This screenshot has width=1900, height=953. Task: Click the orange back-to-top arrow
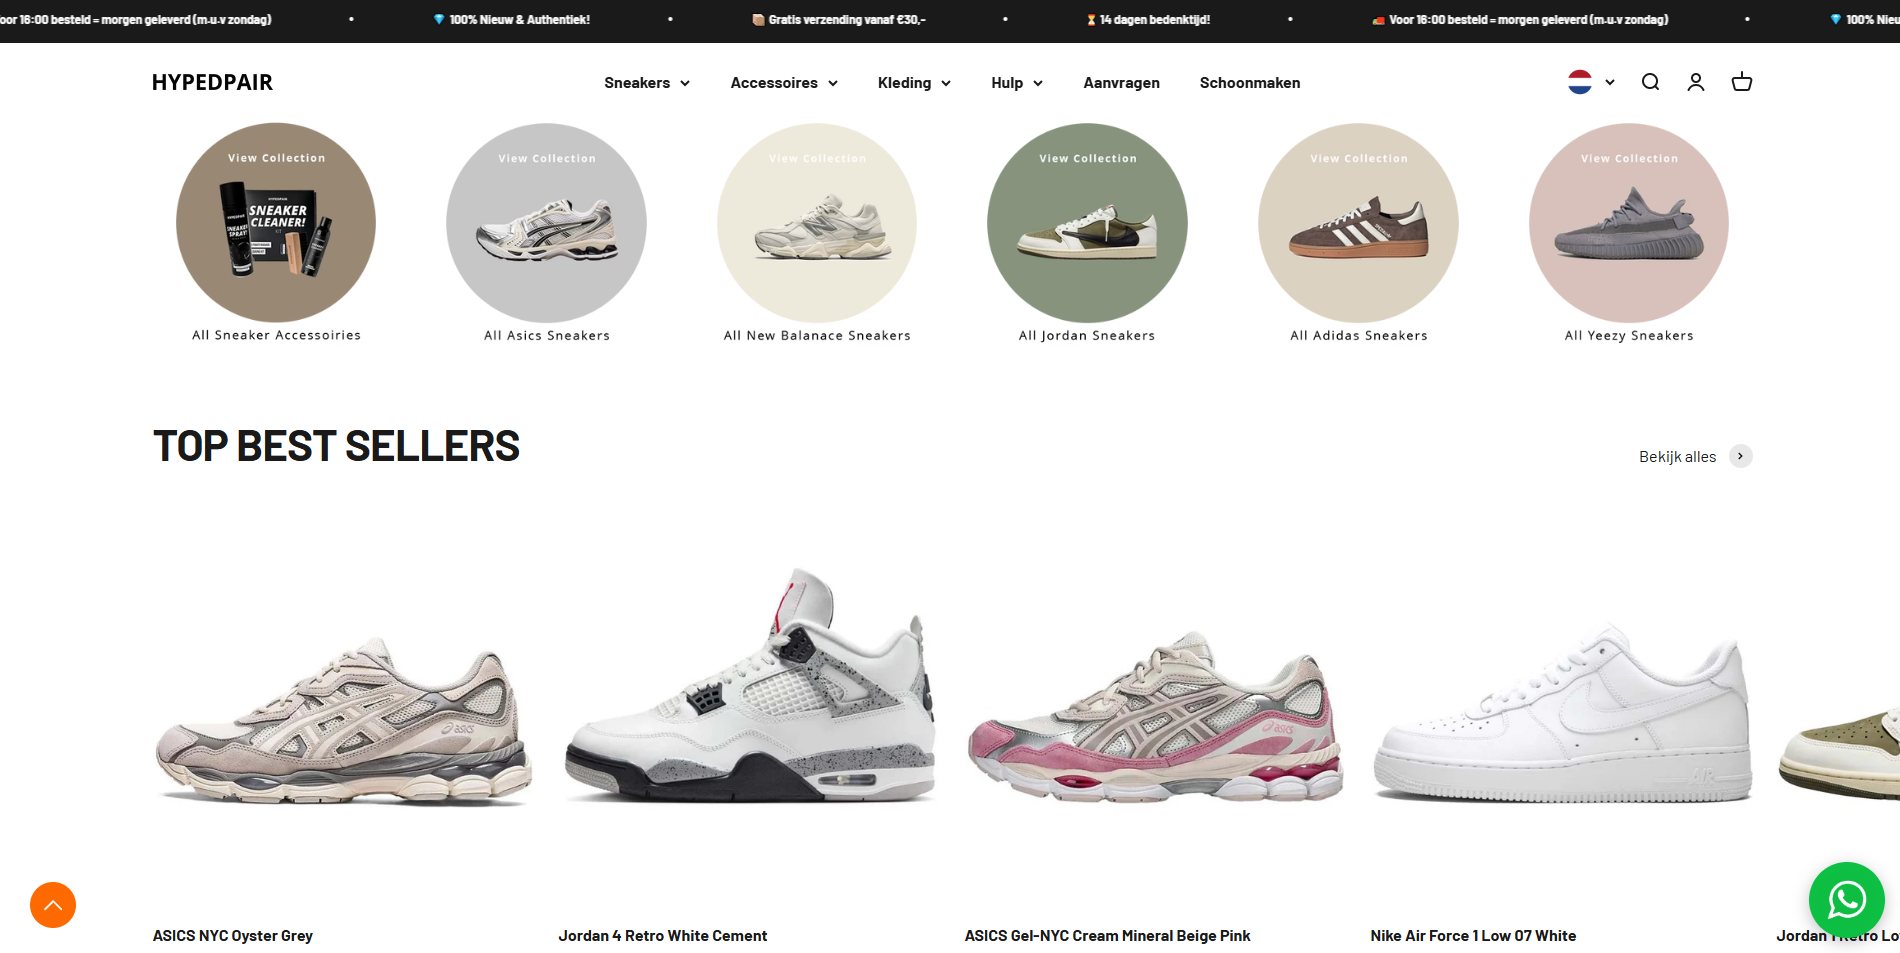click(53, 905)
